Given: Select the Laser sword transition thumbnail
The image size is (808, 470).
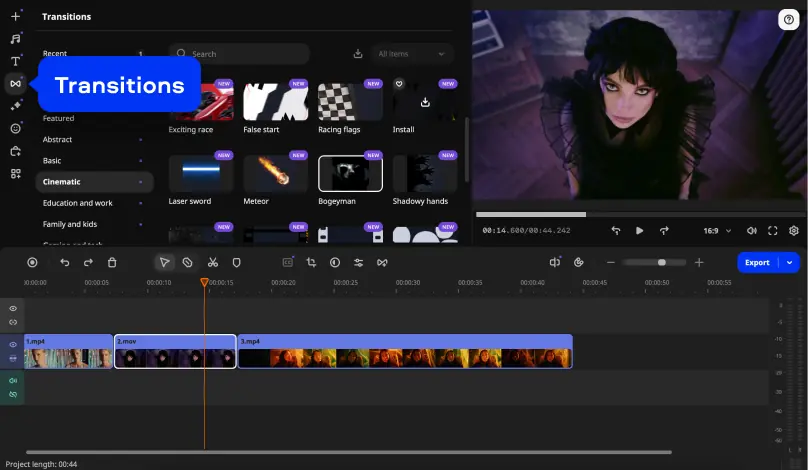Looking at the screenshot, I should 201,174.
